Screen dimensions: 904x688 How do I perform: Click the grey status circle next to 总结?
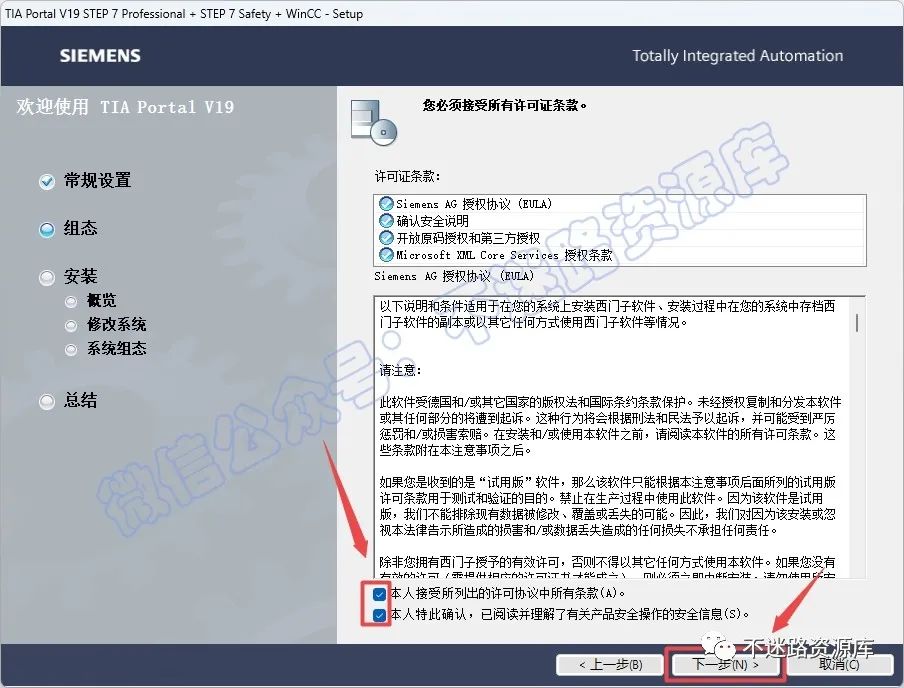[47, 401]
